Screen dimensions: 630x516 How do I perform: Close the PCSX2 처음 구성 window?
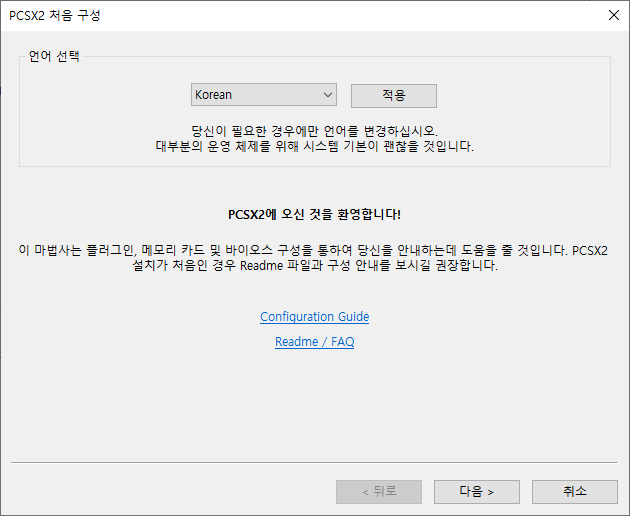click(614, 15)
